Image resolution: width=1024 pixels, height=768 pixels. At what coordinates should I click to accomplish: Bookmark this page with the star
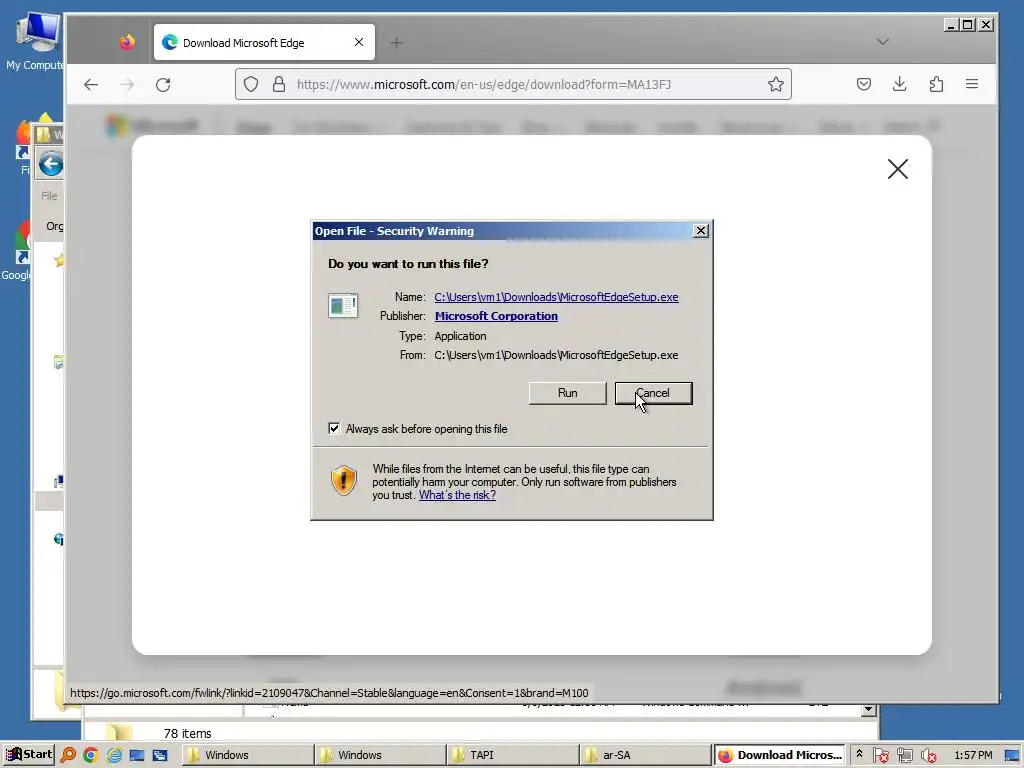pos(776,84)
